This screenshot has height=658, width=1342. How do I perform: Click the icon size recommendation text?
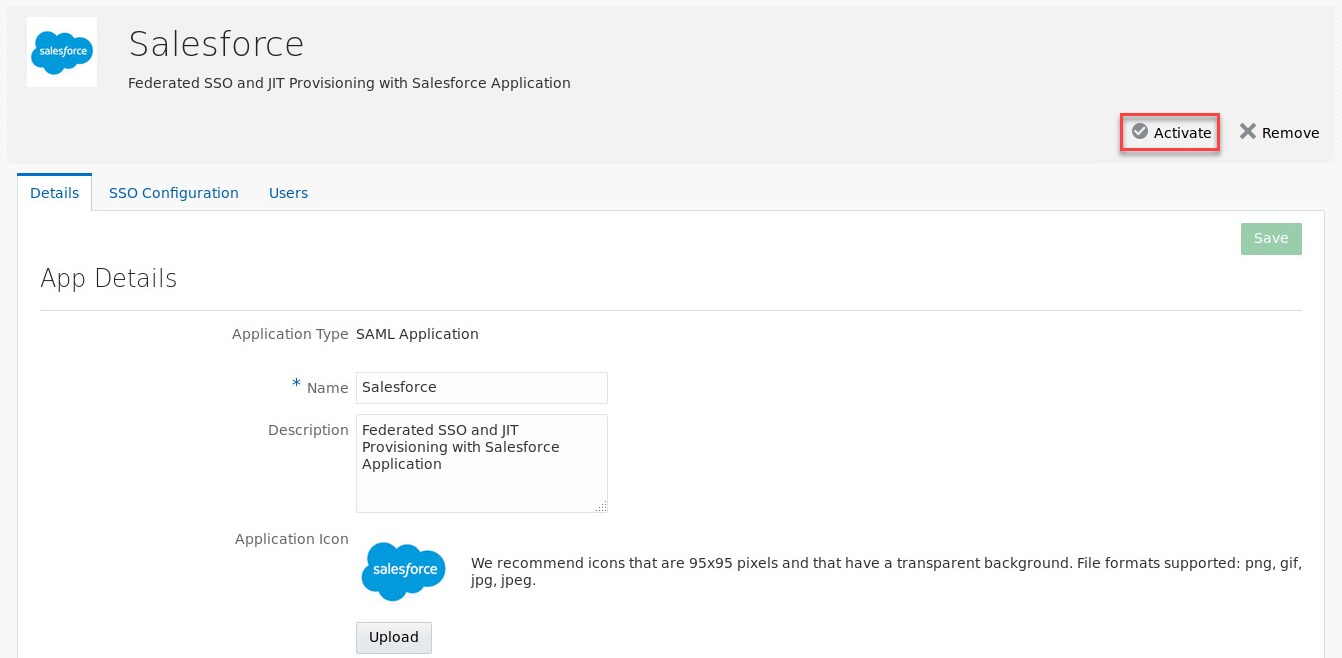886,571
